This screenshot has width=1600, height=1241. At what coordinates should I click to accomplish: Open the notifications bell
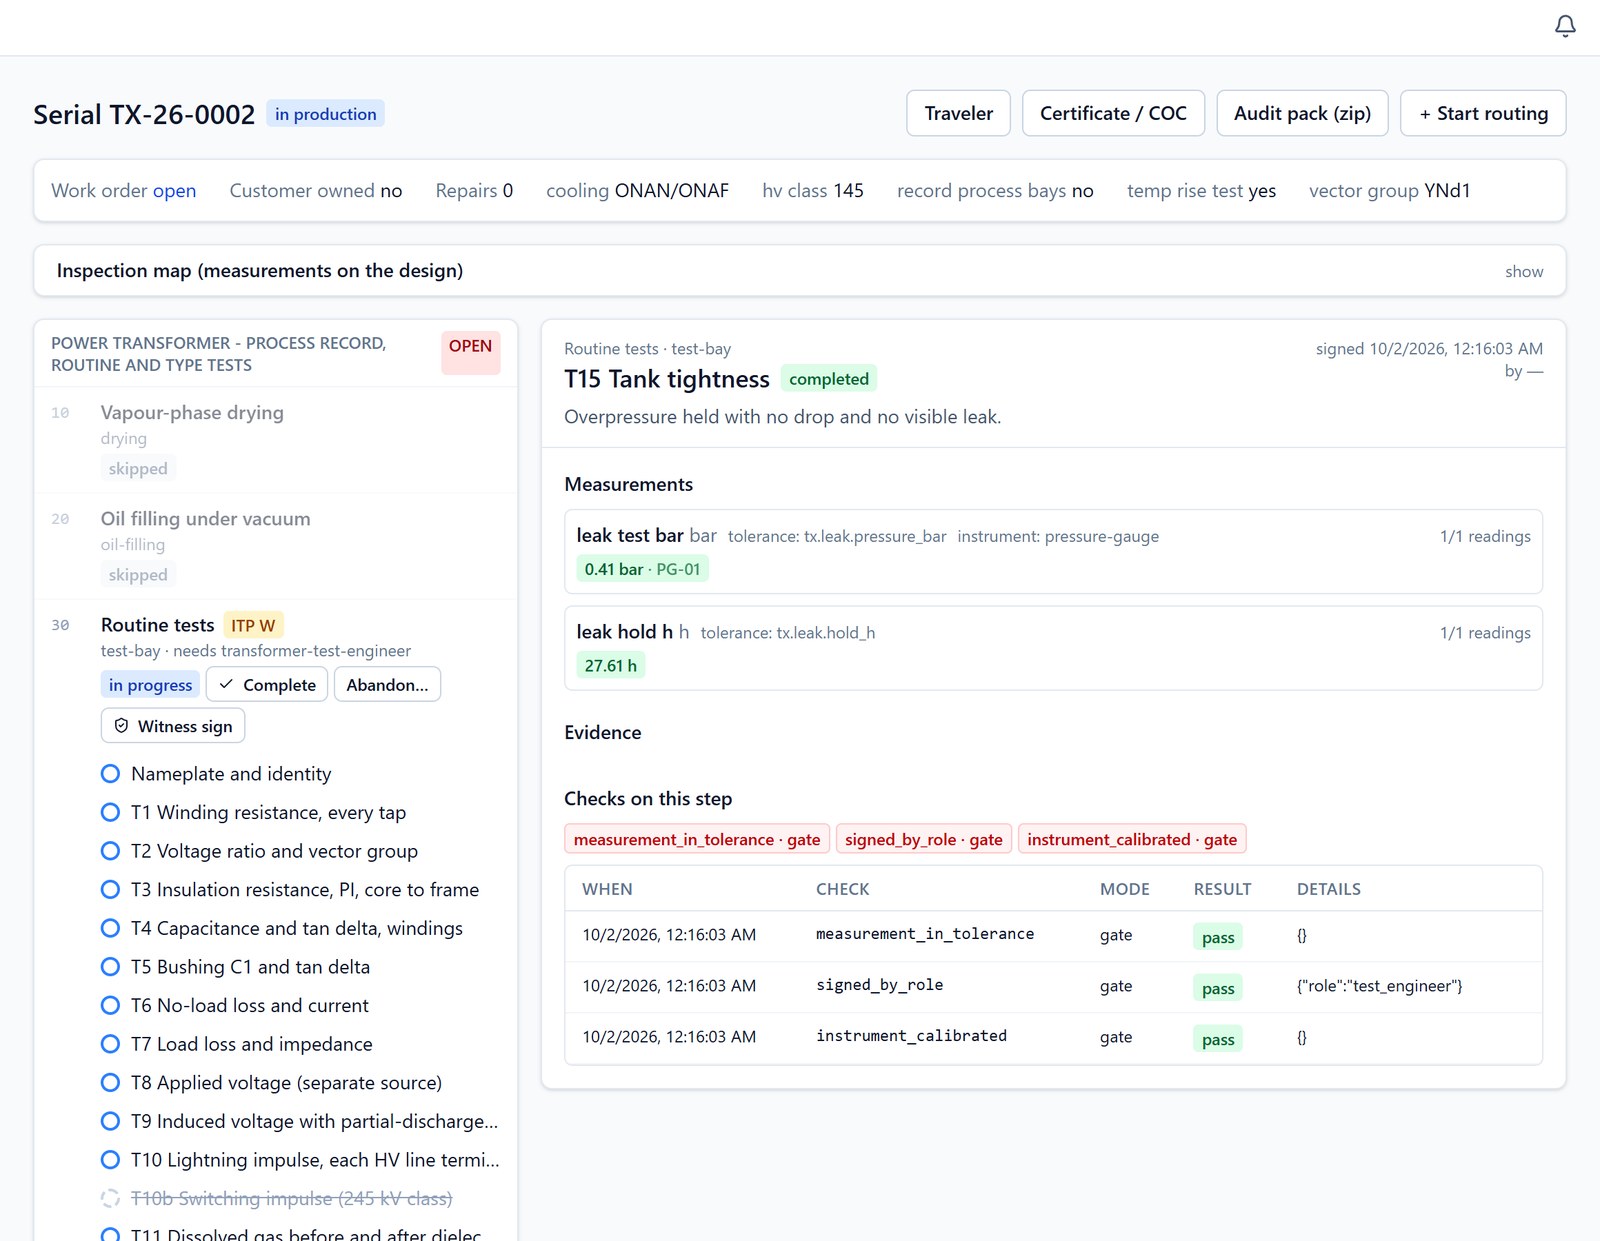[x=1565, y=26]
